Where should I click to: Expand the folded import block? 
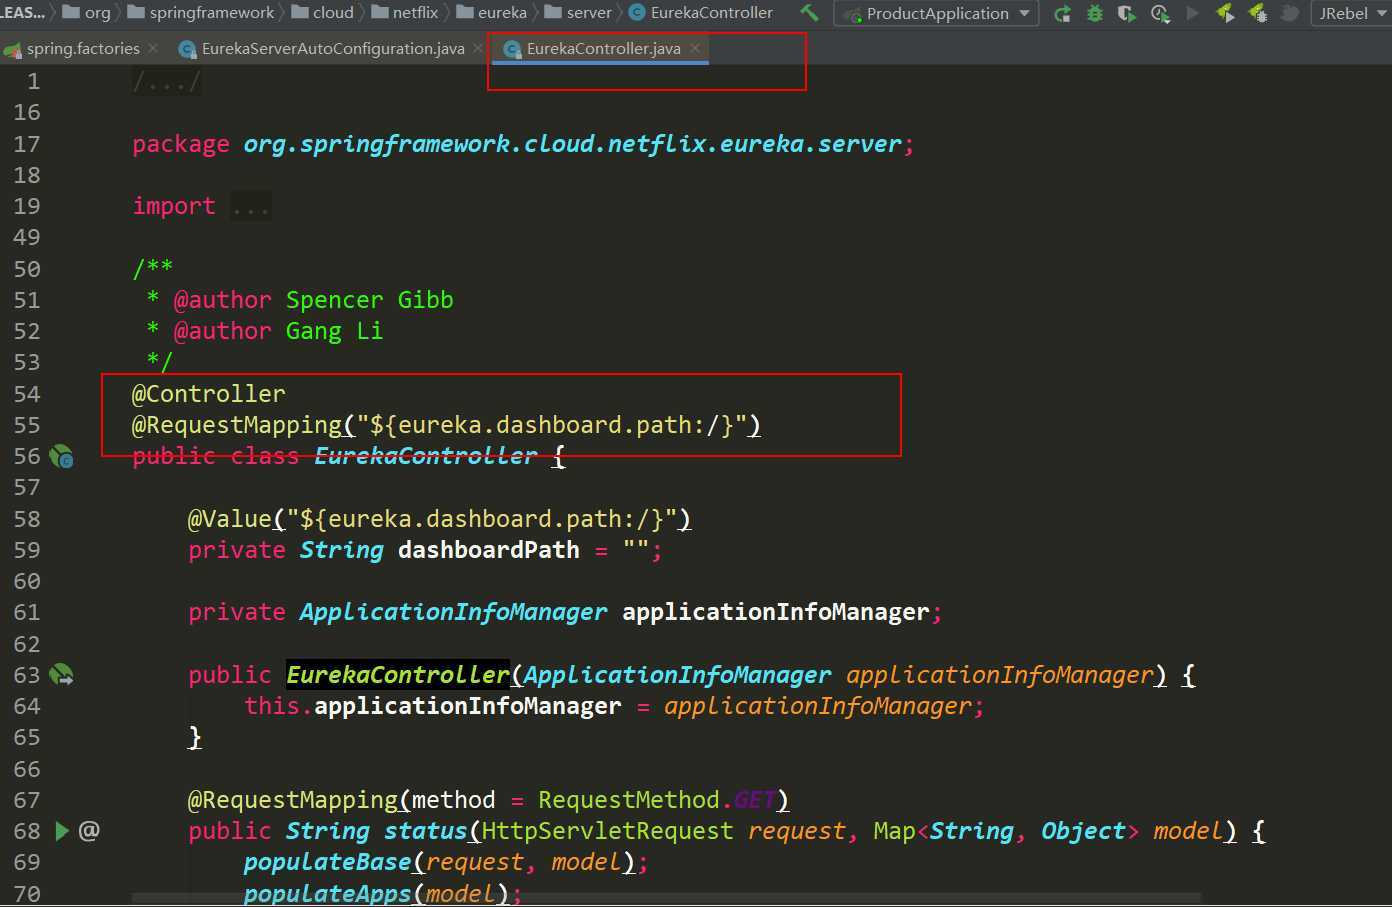pyautogui.click(x=251, y=207)
